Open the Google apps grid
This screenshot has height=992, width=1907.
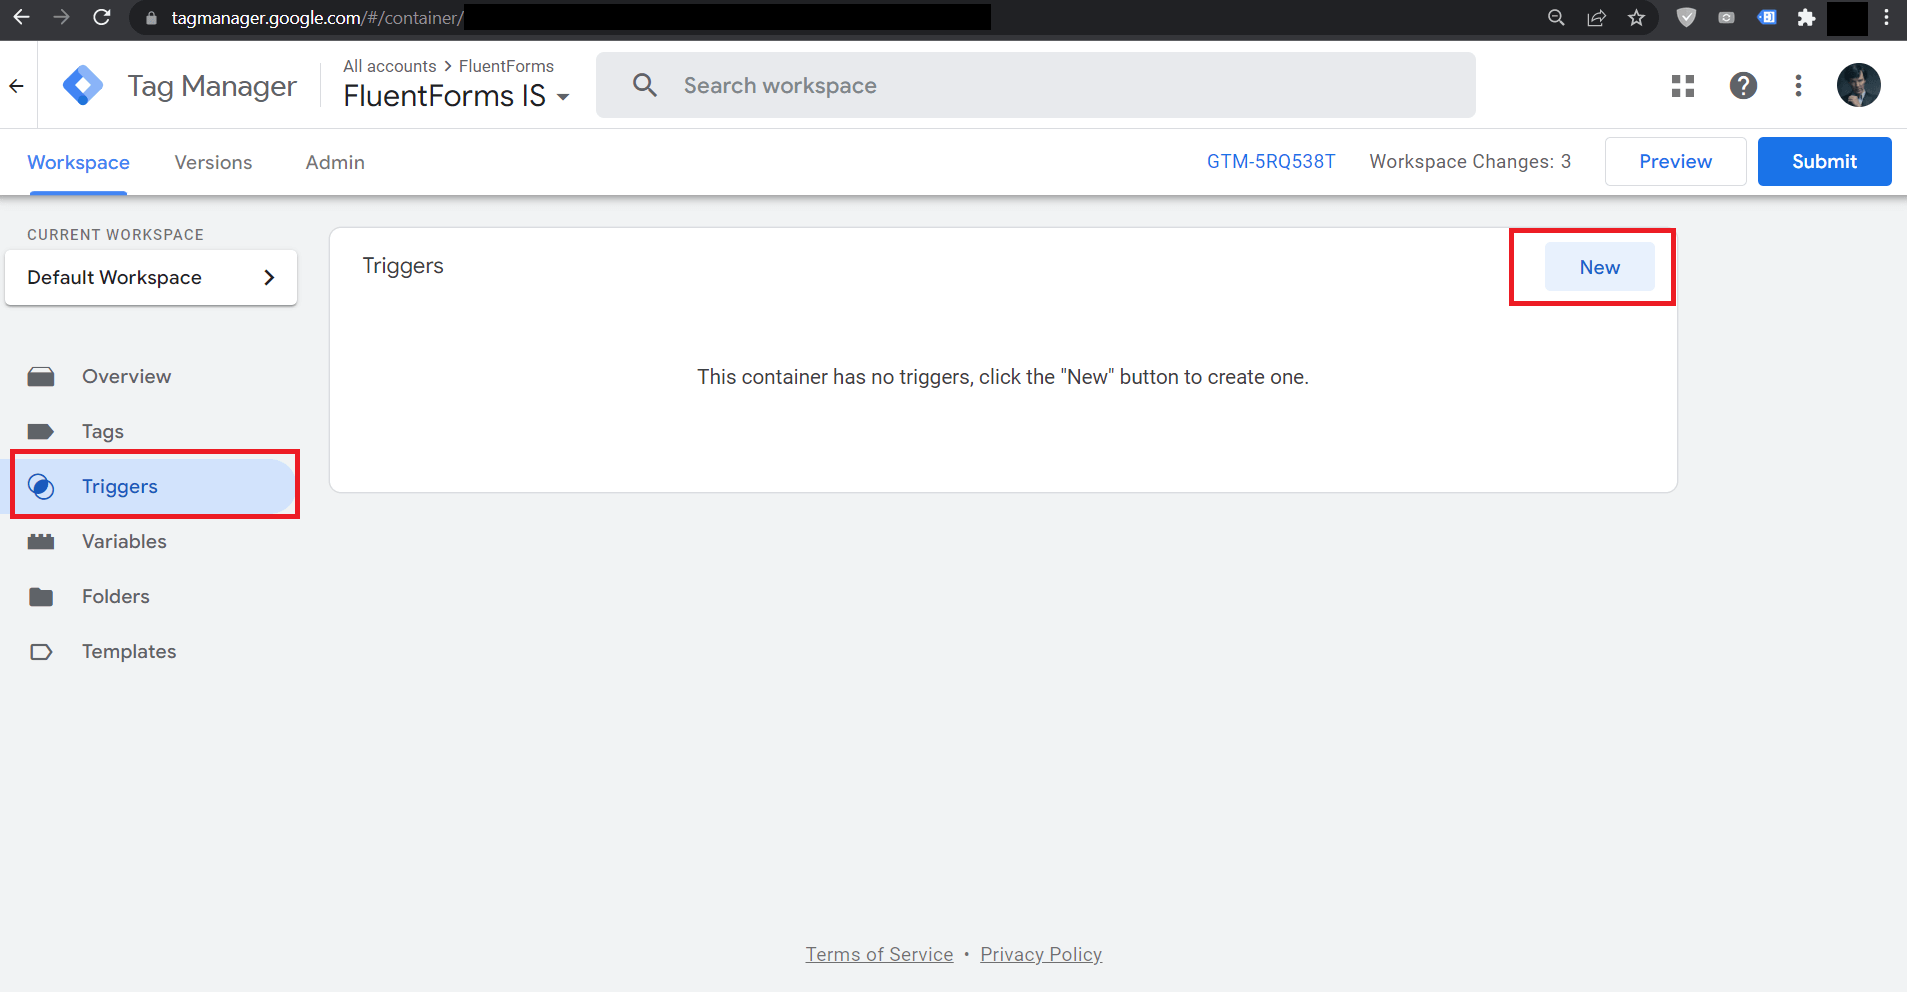(x=1682, y=86)
